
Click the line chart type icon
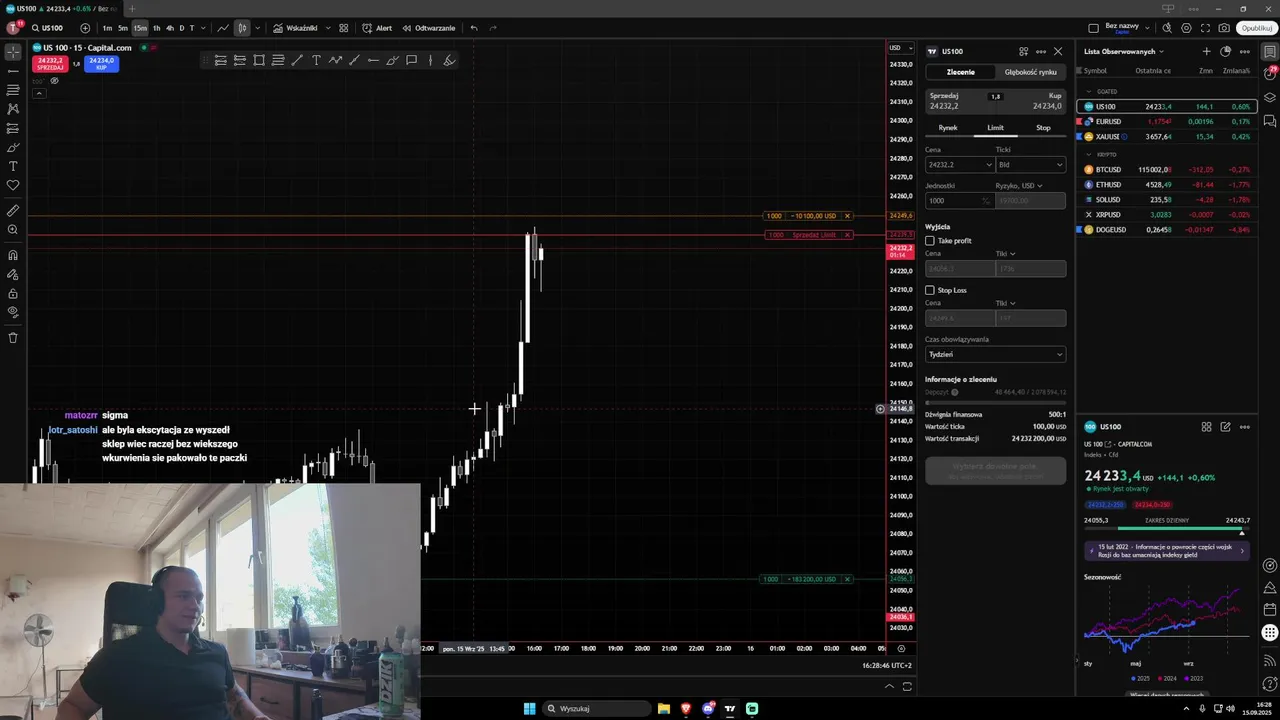pyautogui.click(x=223, y=28)
